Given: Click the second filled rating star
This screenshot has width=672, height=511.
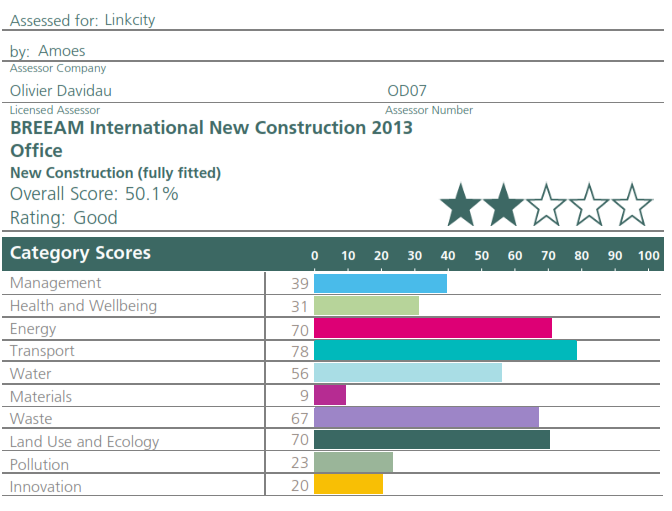Looking at the screenshot, I should tap(504, 205).
